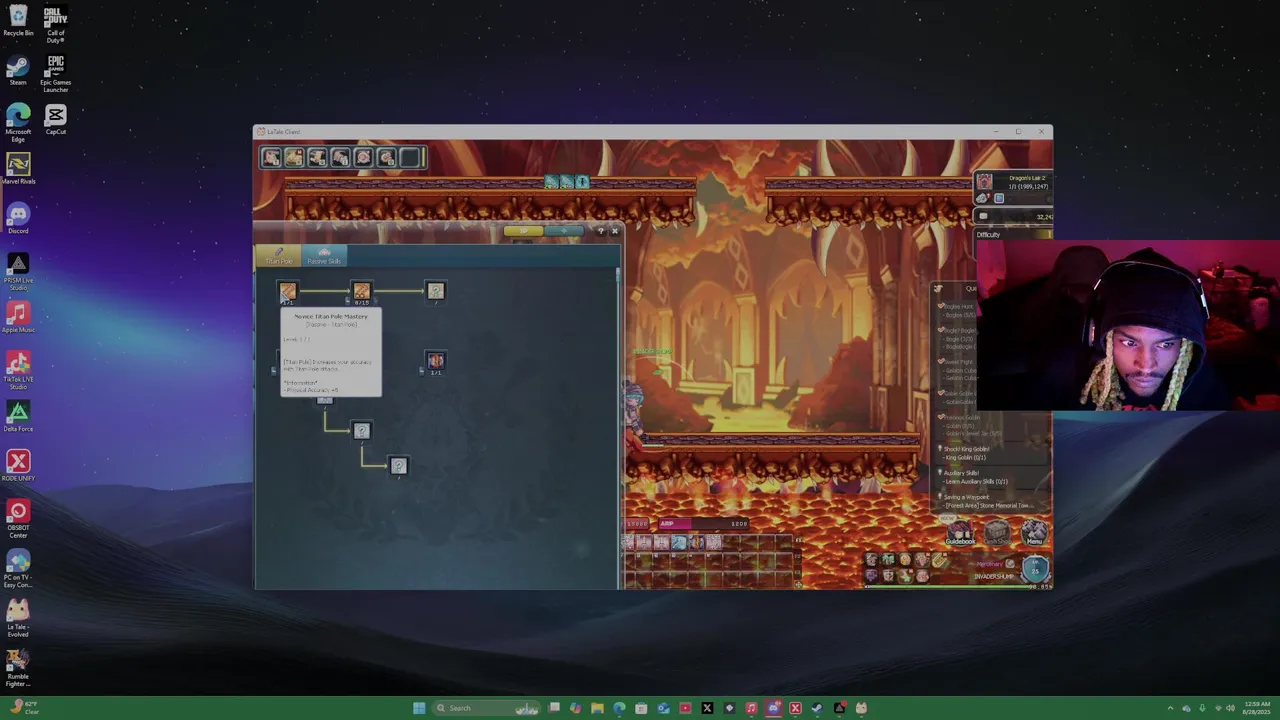
Task: Close the skill window
Action: (x=615, y=231)
